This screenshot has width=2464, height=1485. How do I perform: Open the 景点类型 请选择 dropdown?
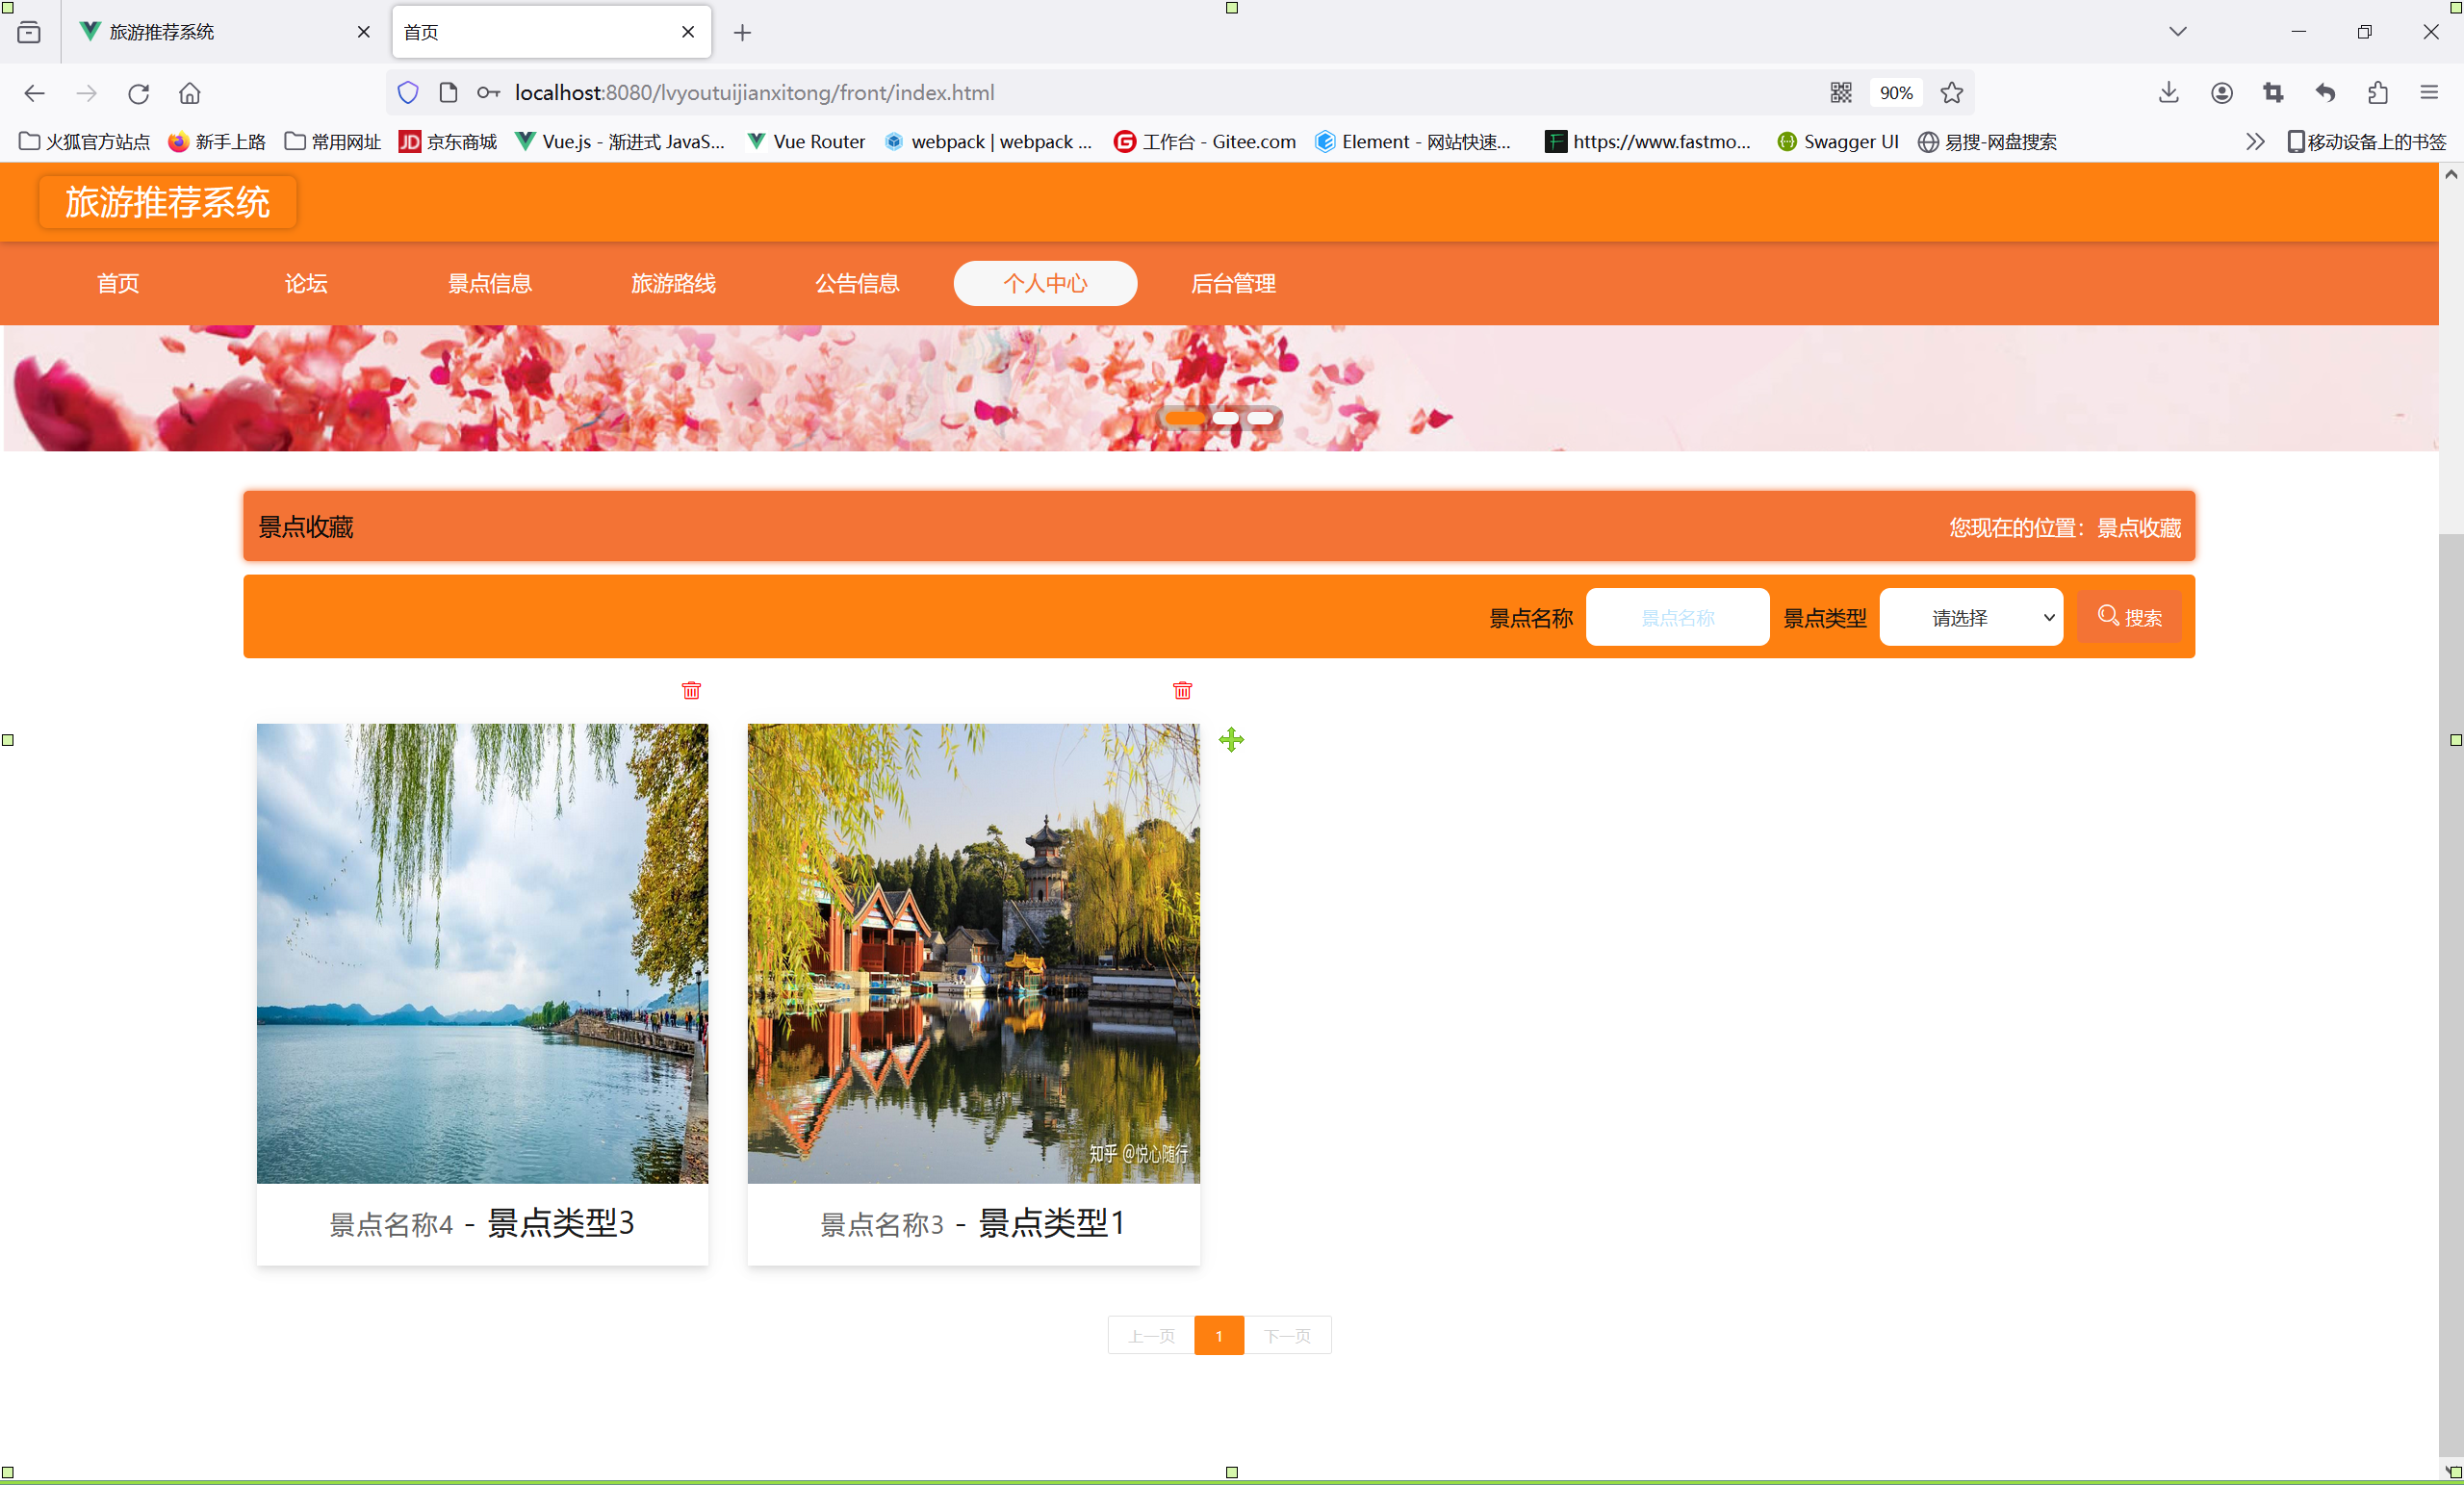tap(1970, 617)
